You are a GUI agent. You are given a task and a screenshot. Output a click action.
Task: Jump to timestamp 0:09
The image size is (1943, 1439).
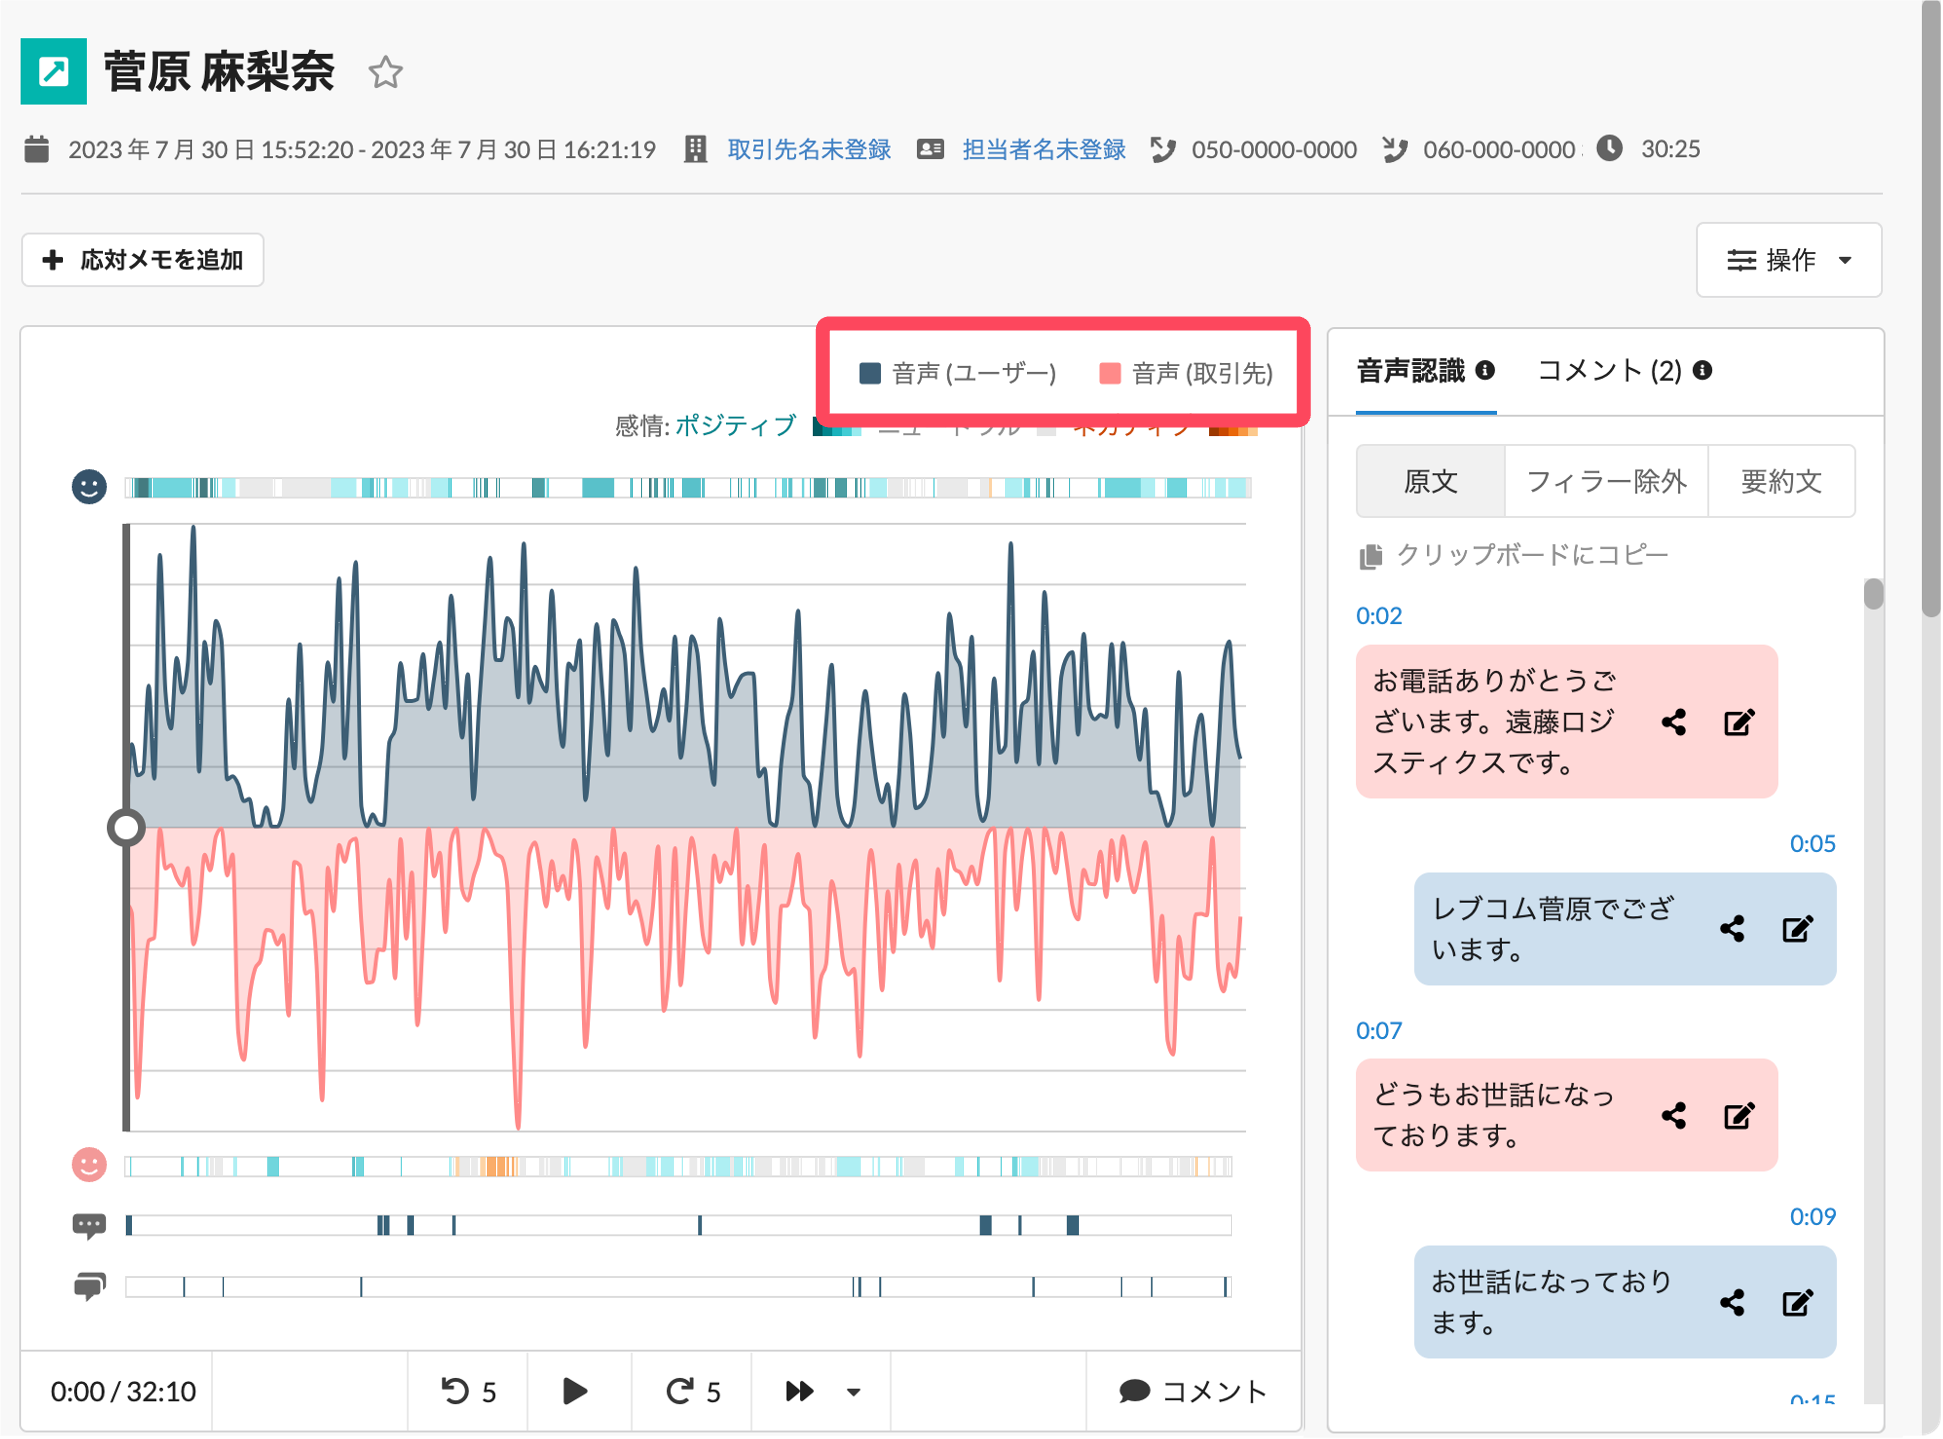pos(1812,1216)
